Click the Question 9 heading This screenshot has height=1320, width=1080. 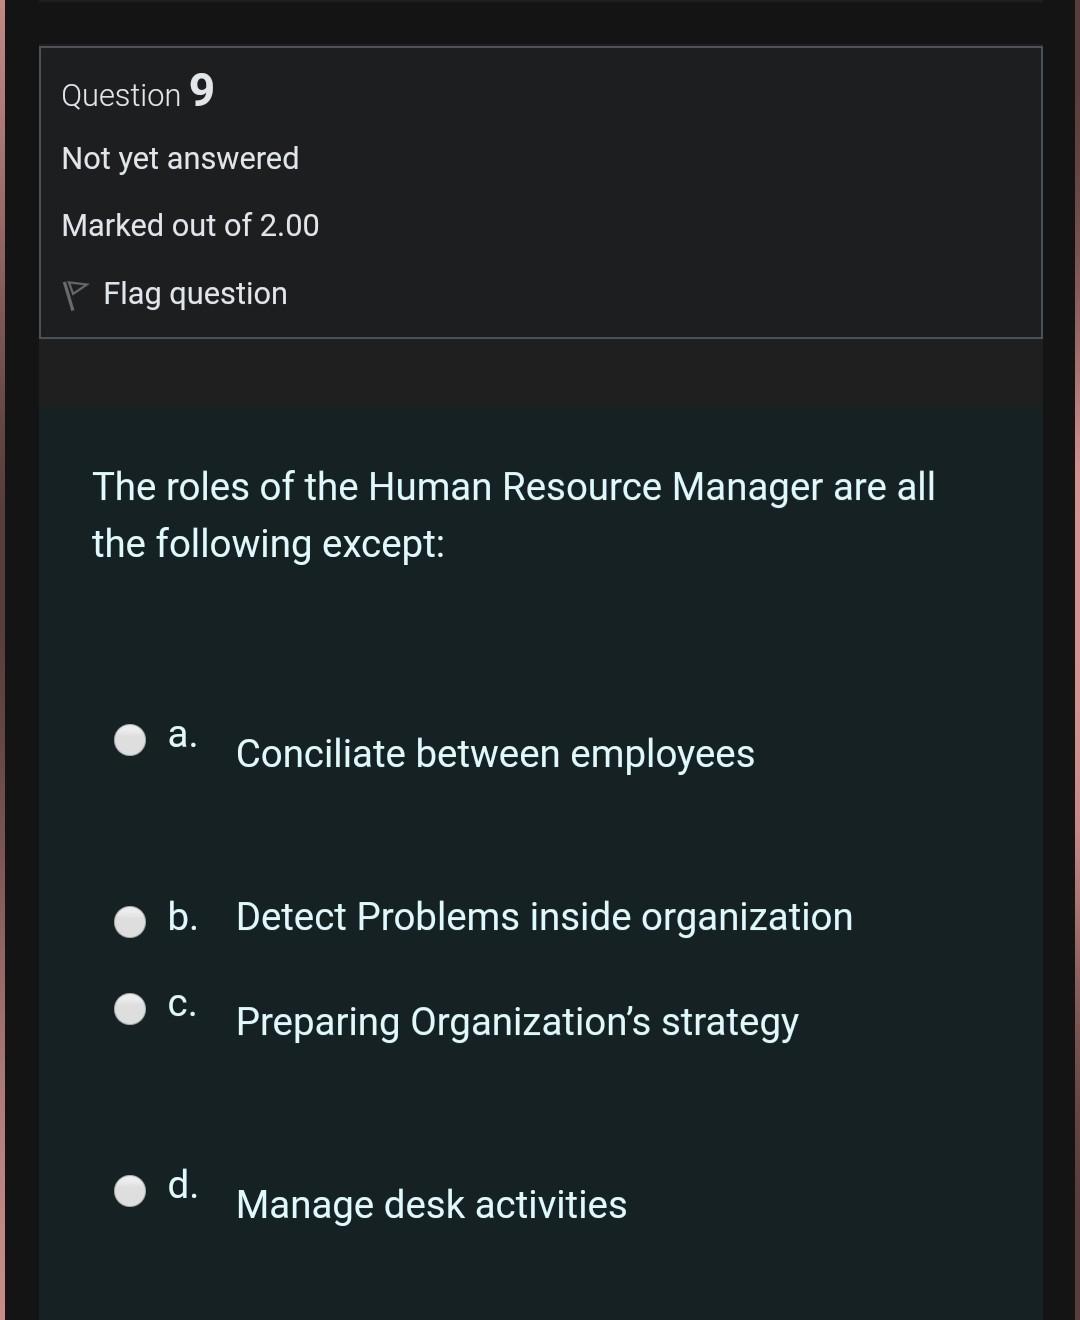137,93
